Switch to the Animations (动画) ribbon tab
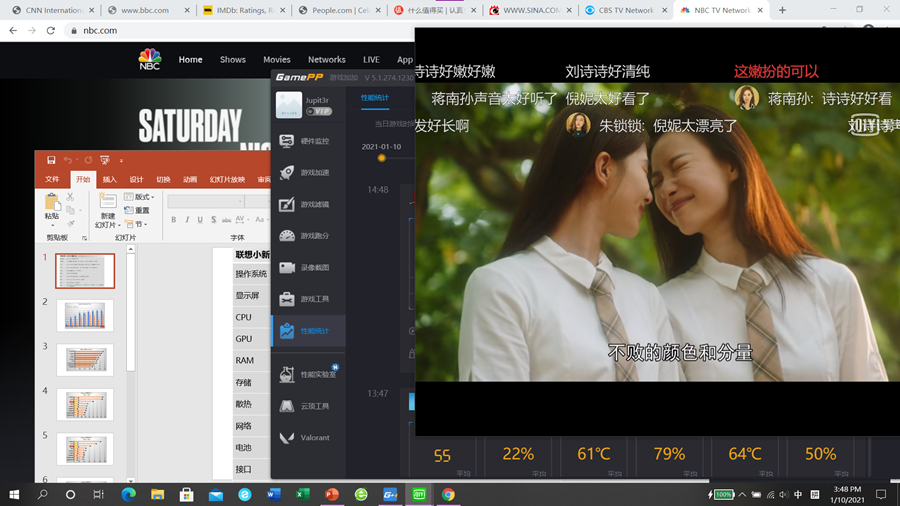The width and height of the screenshot is (900, 506). click(190, 180)
